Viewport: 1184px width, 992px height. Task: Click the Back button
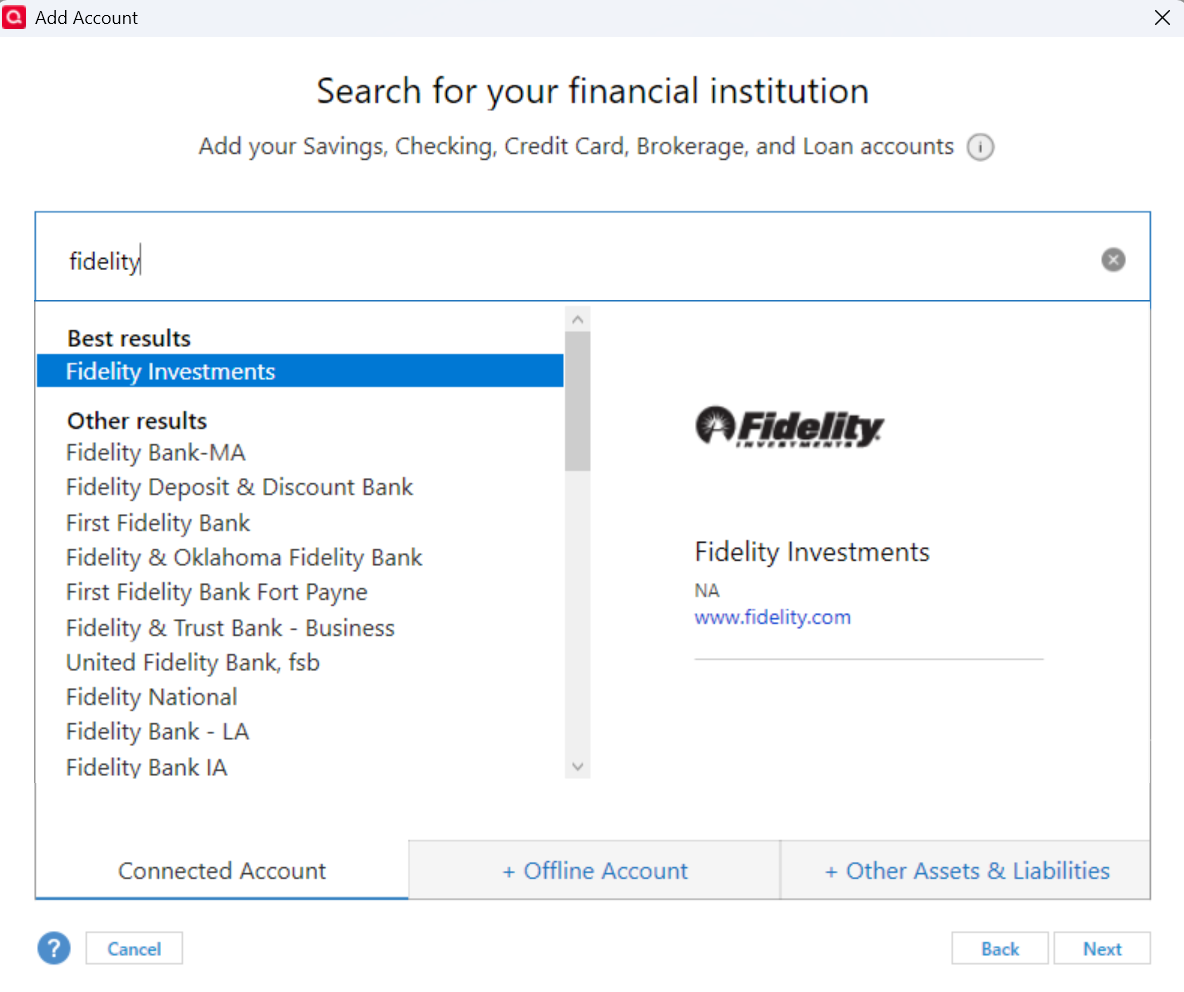pos(1000,948)
